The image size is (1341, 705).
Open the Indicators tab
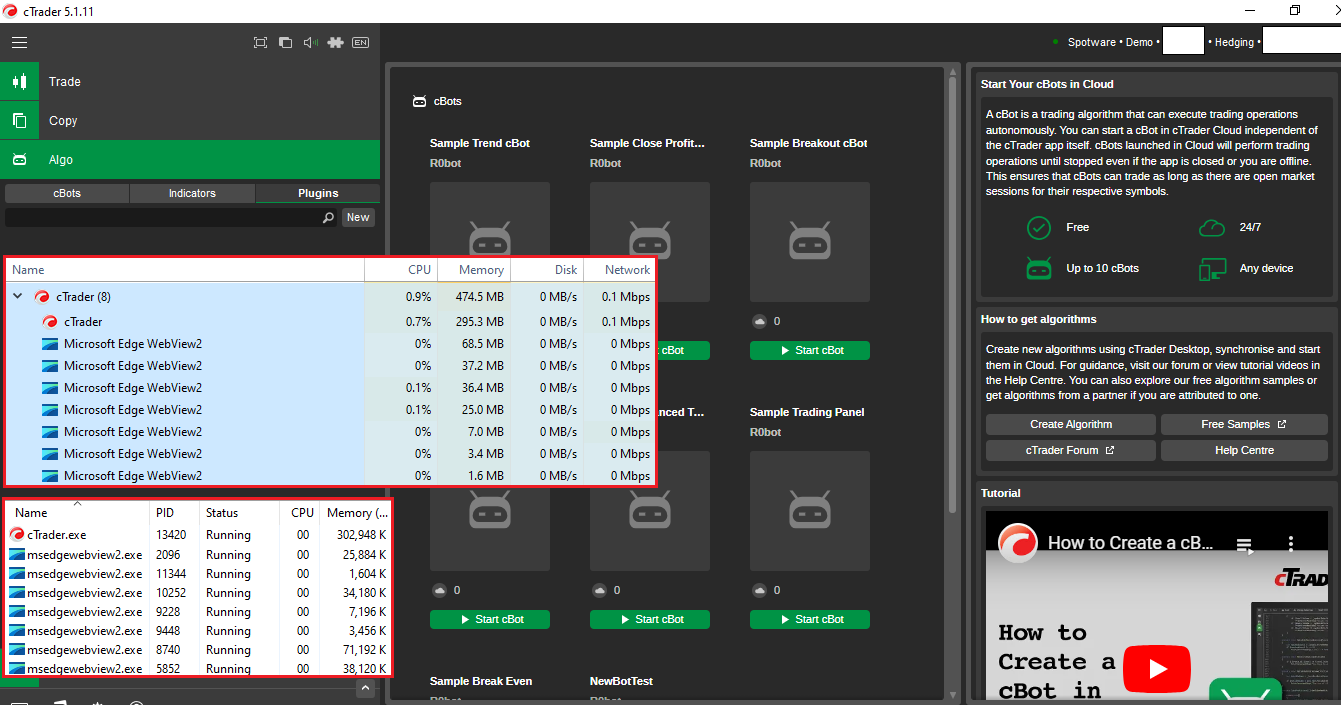[x=192, y=193]
